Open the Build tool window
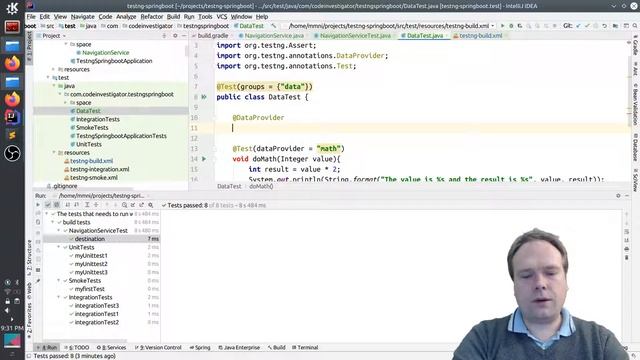This screenshot has width=640, height=360. coord(277,347)
